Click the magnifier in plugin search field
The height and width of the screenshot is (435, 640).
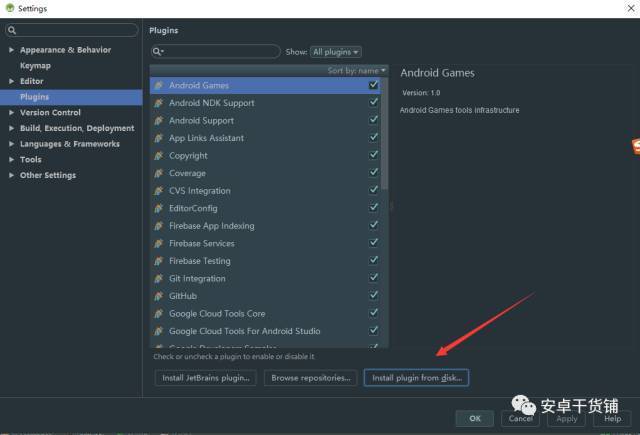coord(158,51)
